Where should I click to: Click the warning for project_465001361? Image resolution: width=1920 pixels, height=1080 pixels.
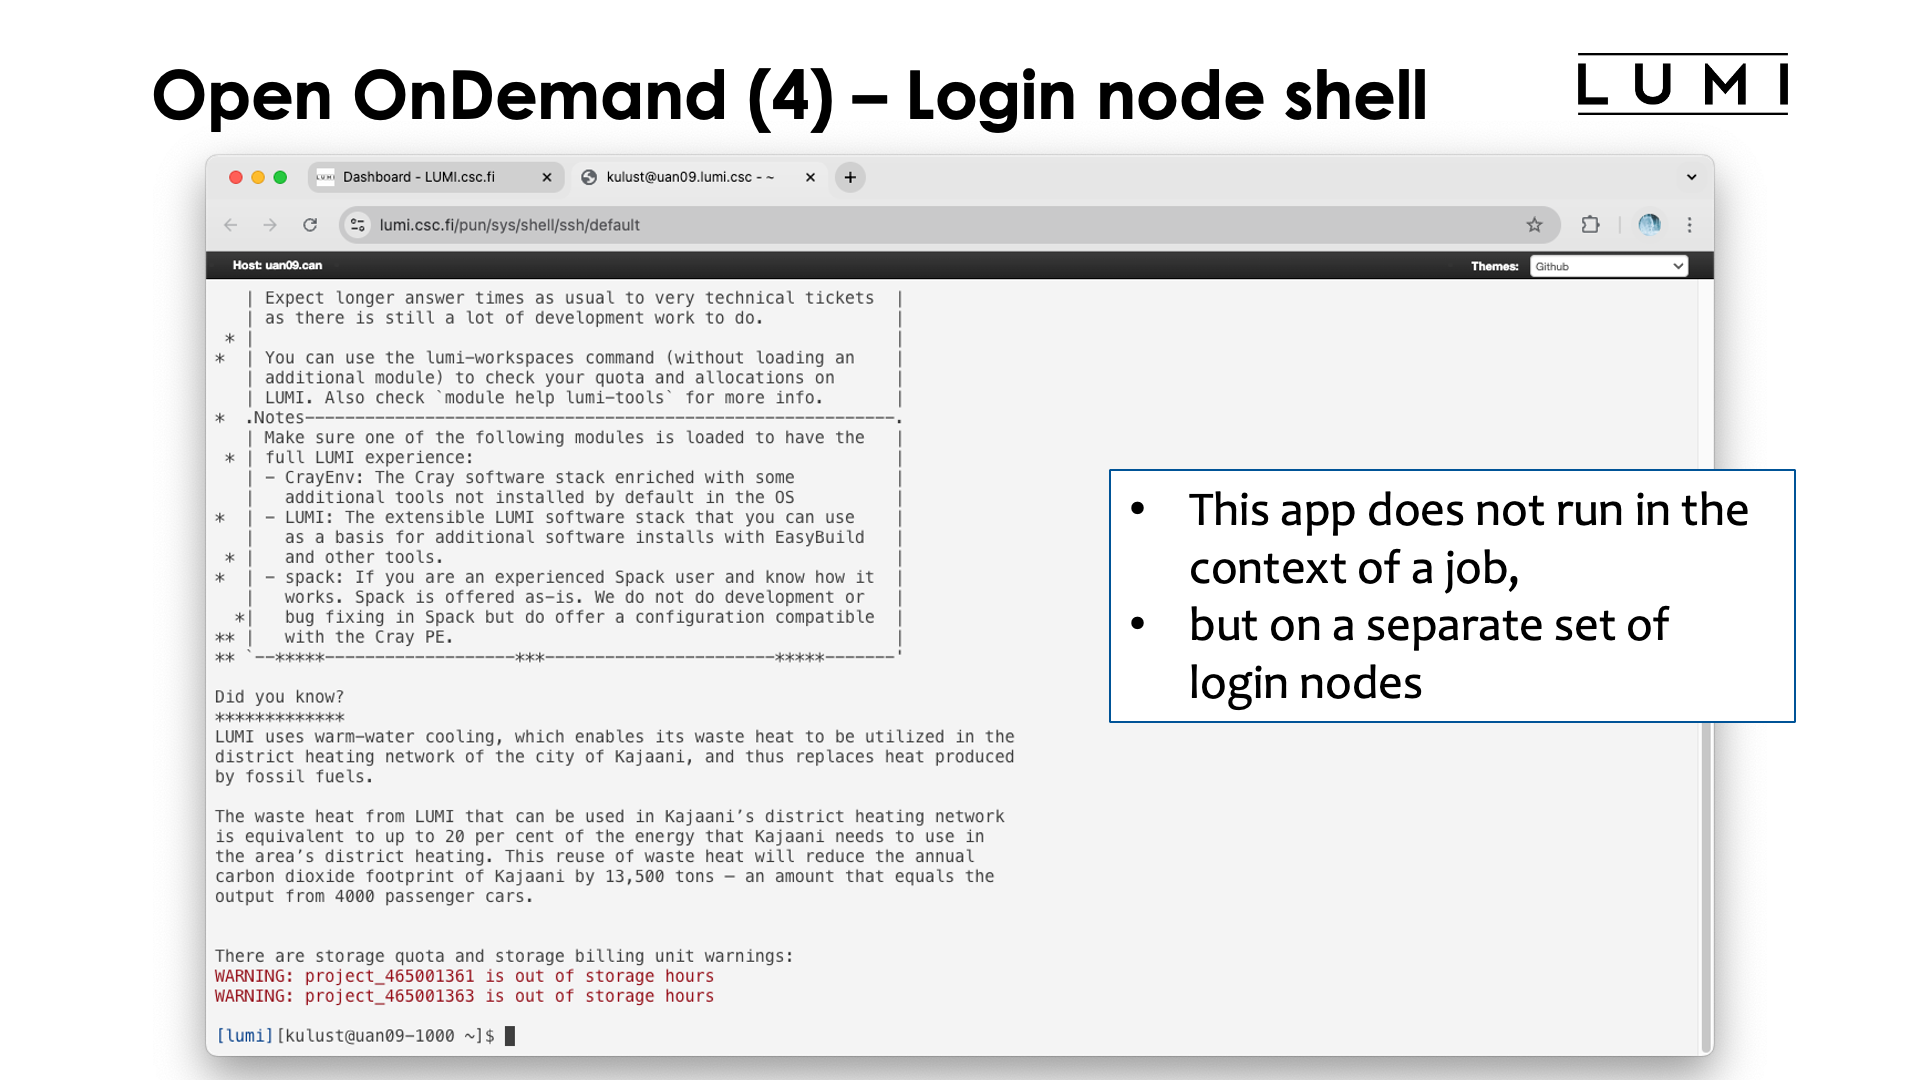[x=464, y=976]
